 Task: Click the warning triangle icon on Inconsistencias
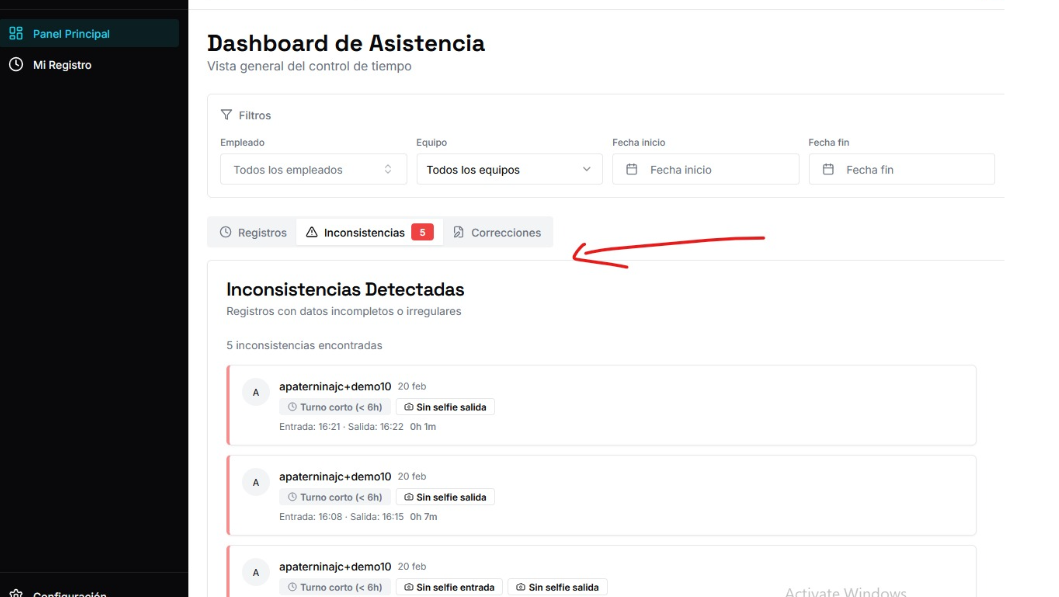coord(311,233)
